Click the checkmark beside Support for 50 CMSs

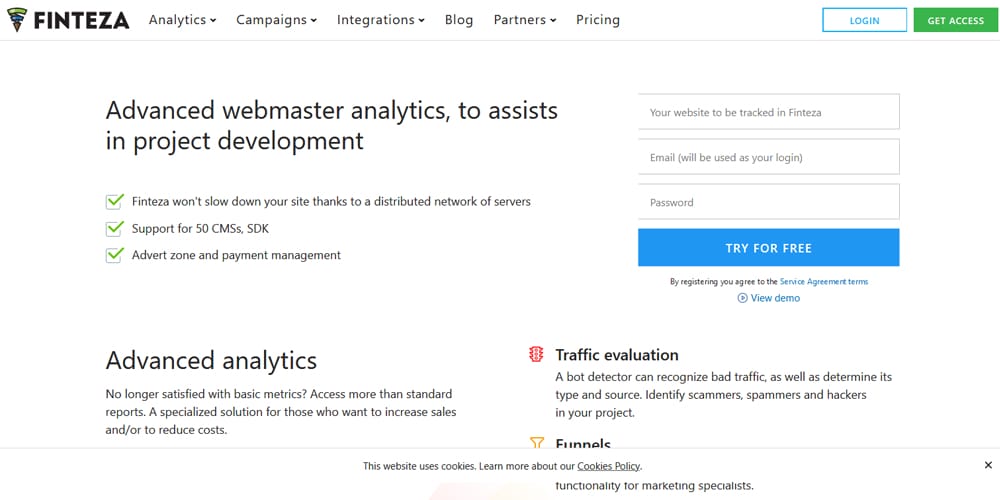(114, 228)
